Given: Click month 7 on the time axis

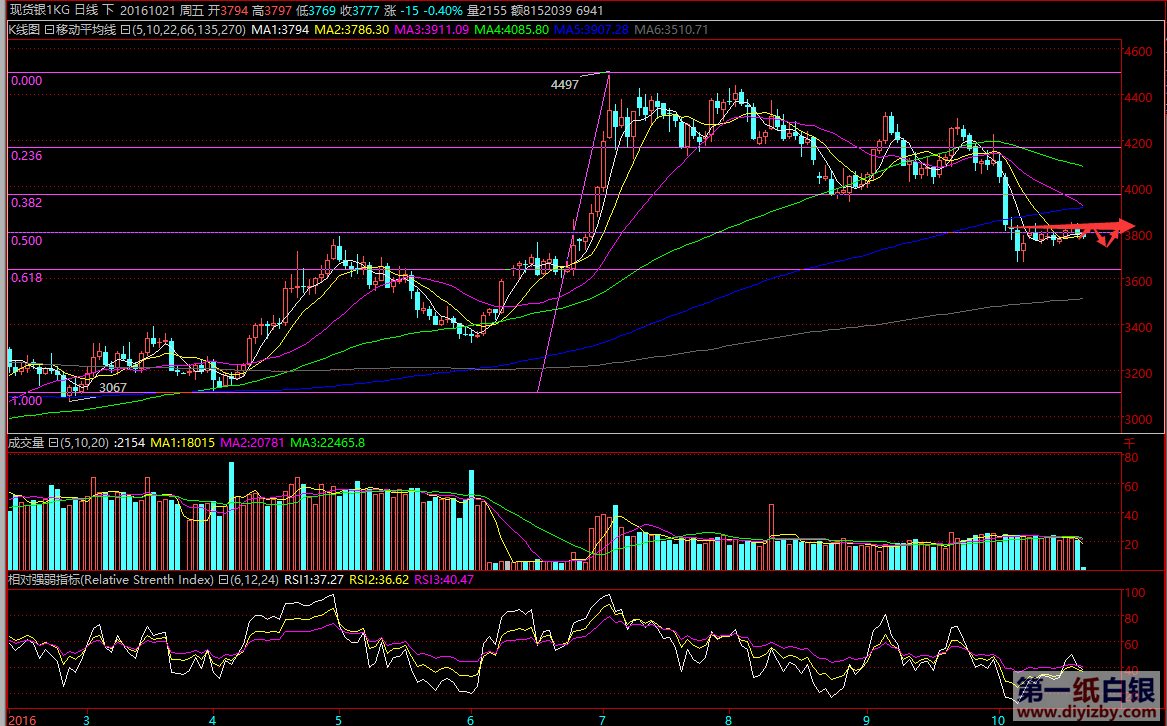Looking at the screenshot, I should click(602, 718).
